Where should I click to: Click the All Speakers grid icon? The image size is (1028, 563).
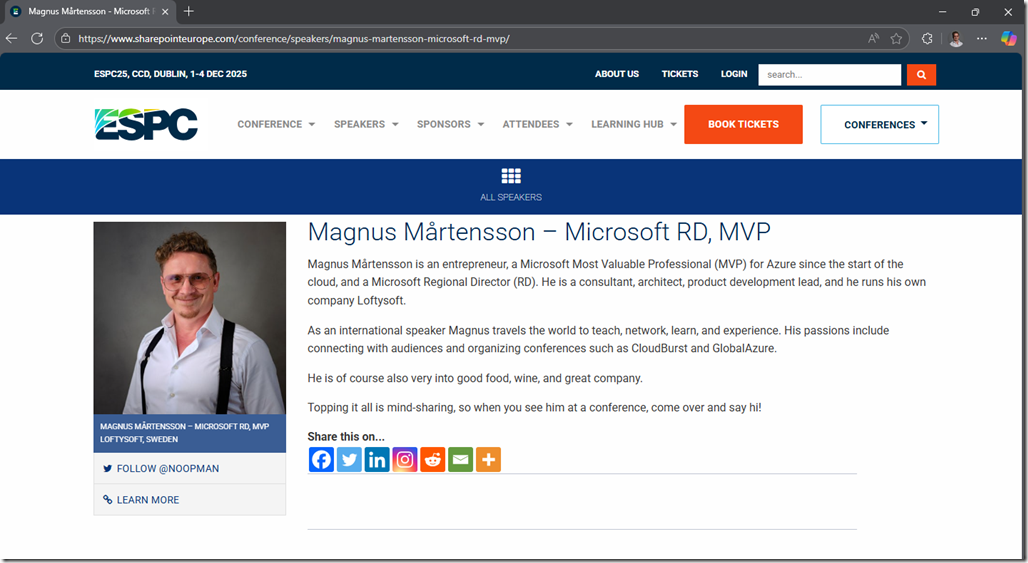(x=511, y=176)
